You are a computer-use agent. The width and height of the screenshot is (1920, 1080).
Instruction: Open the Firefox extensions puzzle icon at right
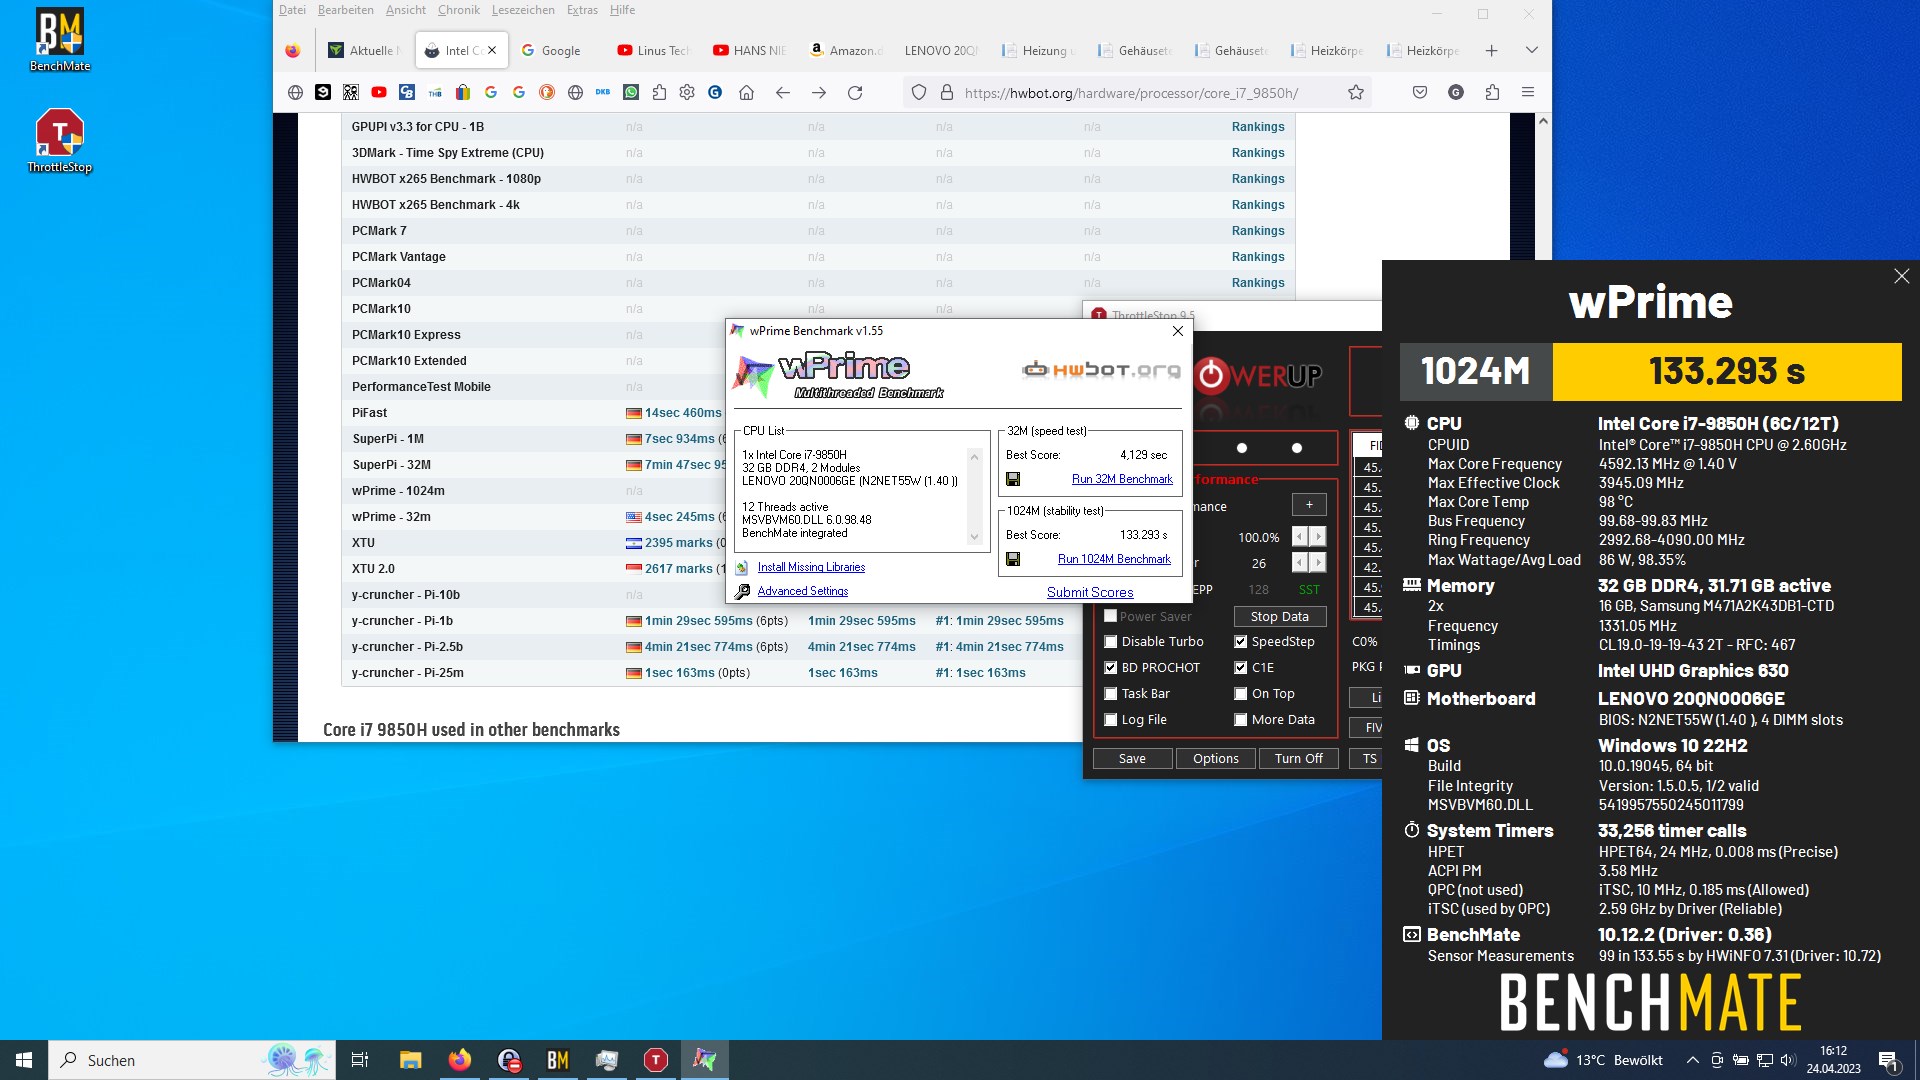pyautogui.click(x=1492, y=92)
